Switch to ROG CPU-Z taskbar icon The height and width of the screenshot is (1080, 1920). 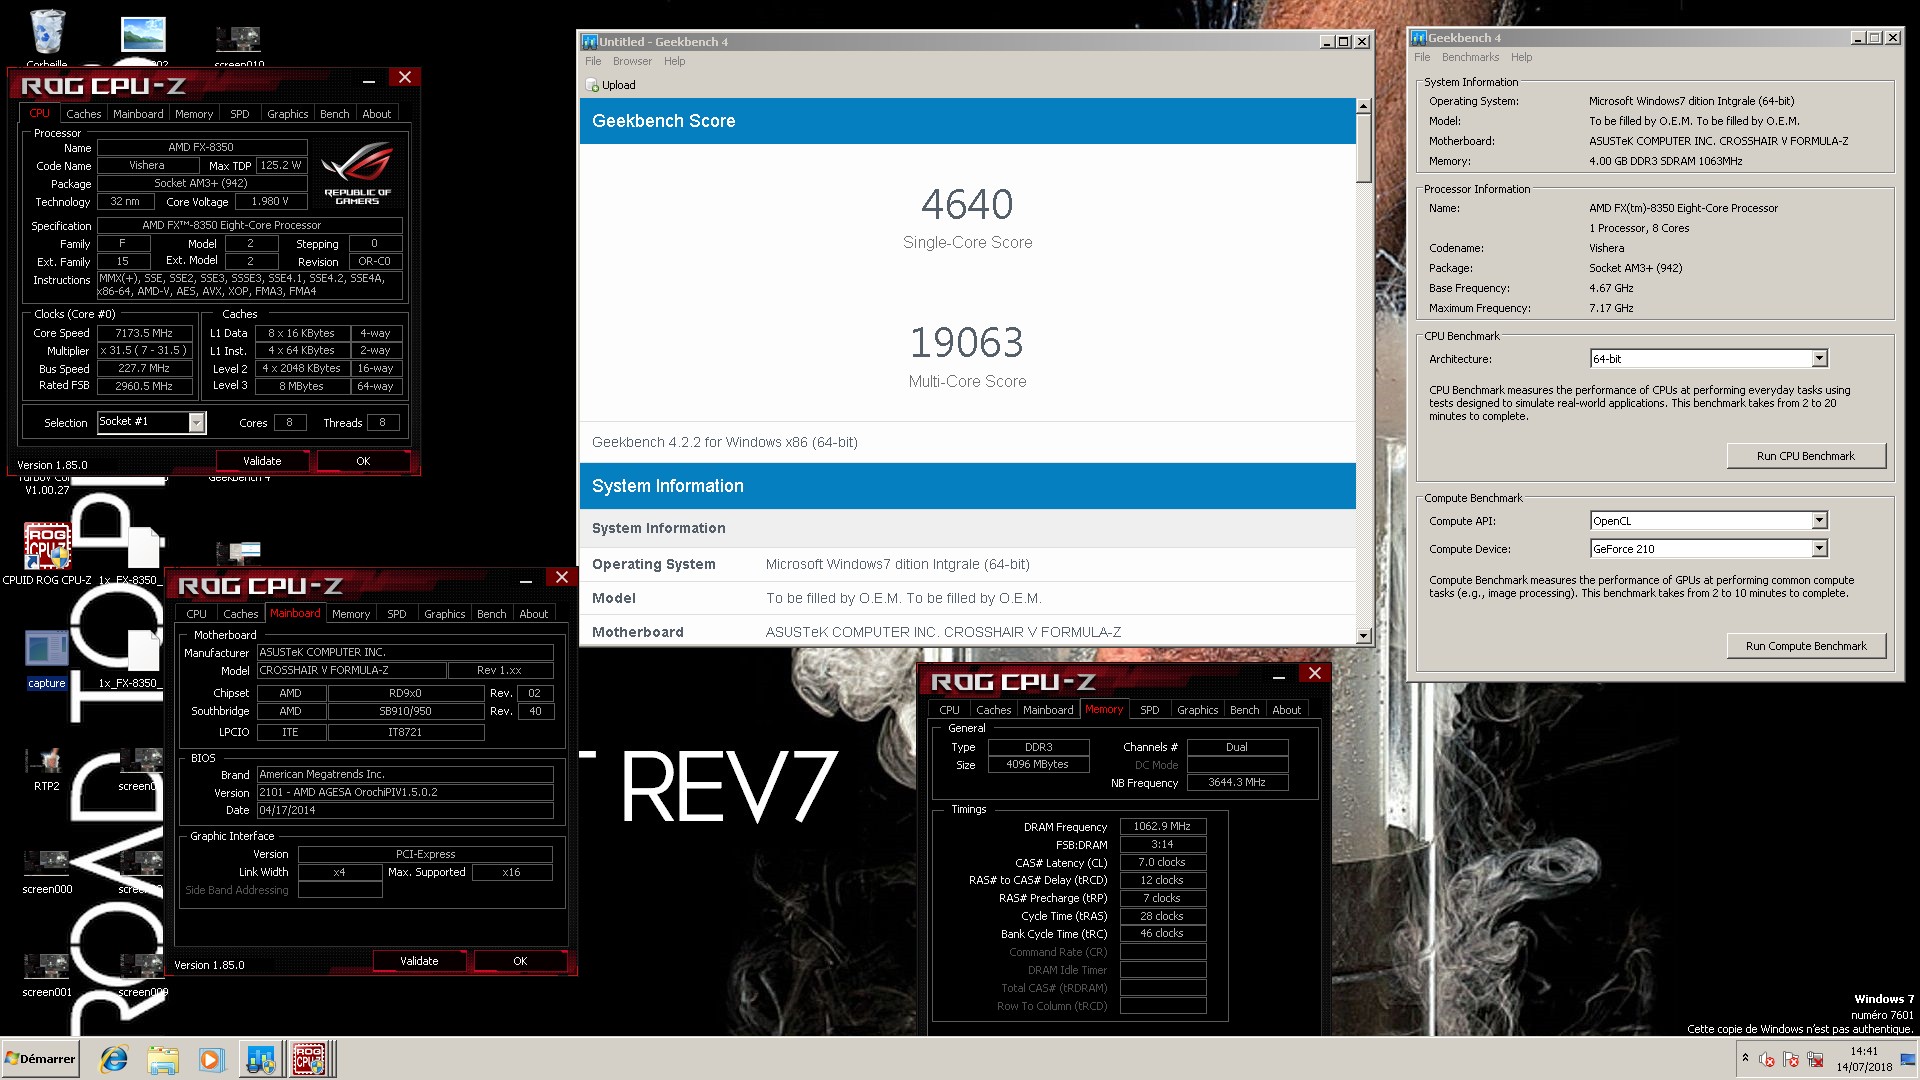coord(309,1059)
